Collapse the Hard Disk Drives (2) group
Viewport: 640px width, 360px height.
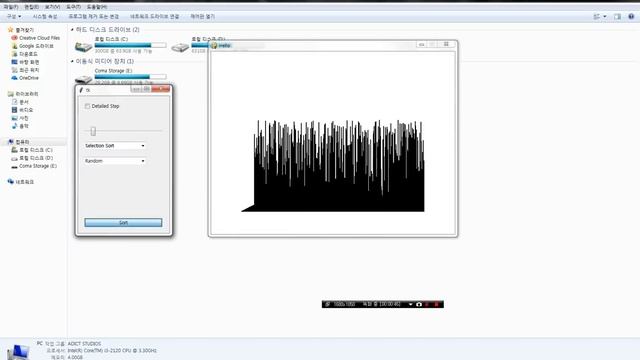72,30
